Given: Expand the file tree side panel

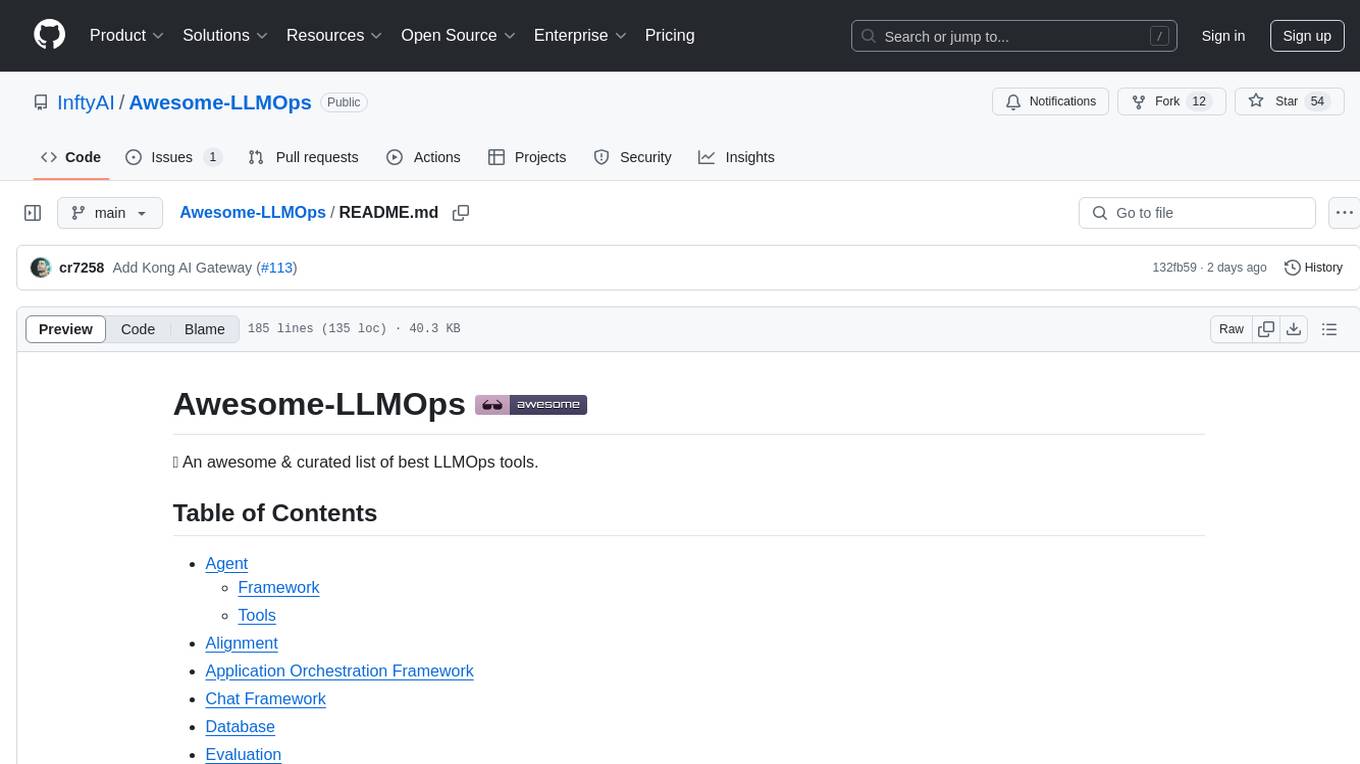Looking at the screenshot, I should click(x=33, y=213).
